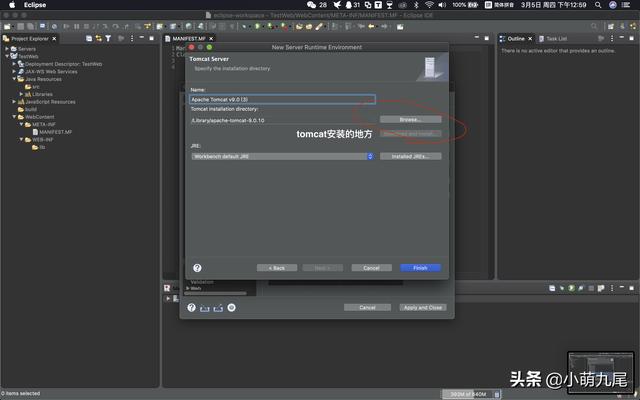Minimize the Project Explorer view

click(x=142, y=38)
